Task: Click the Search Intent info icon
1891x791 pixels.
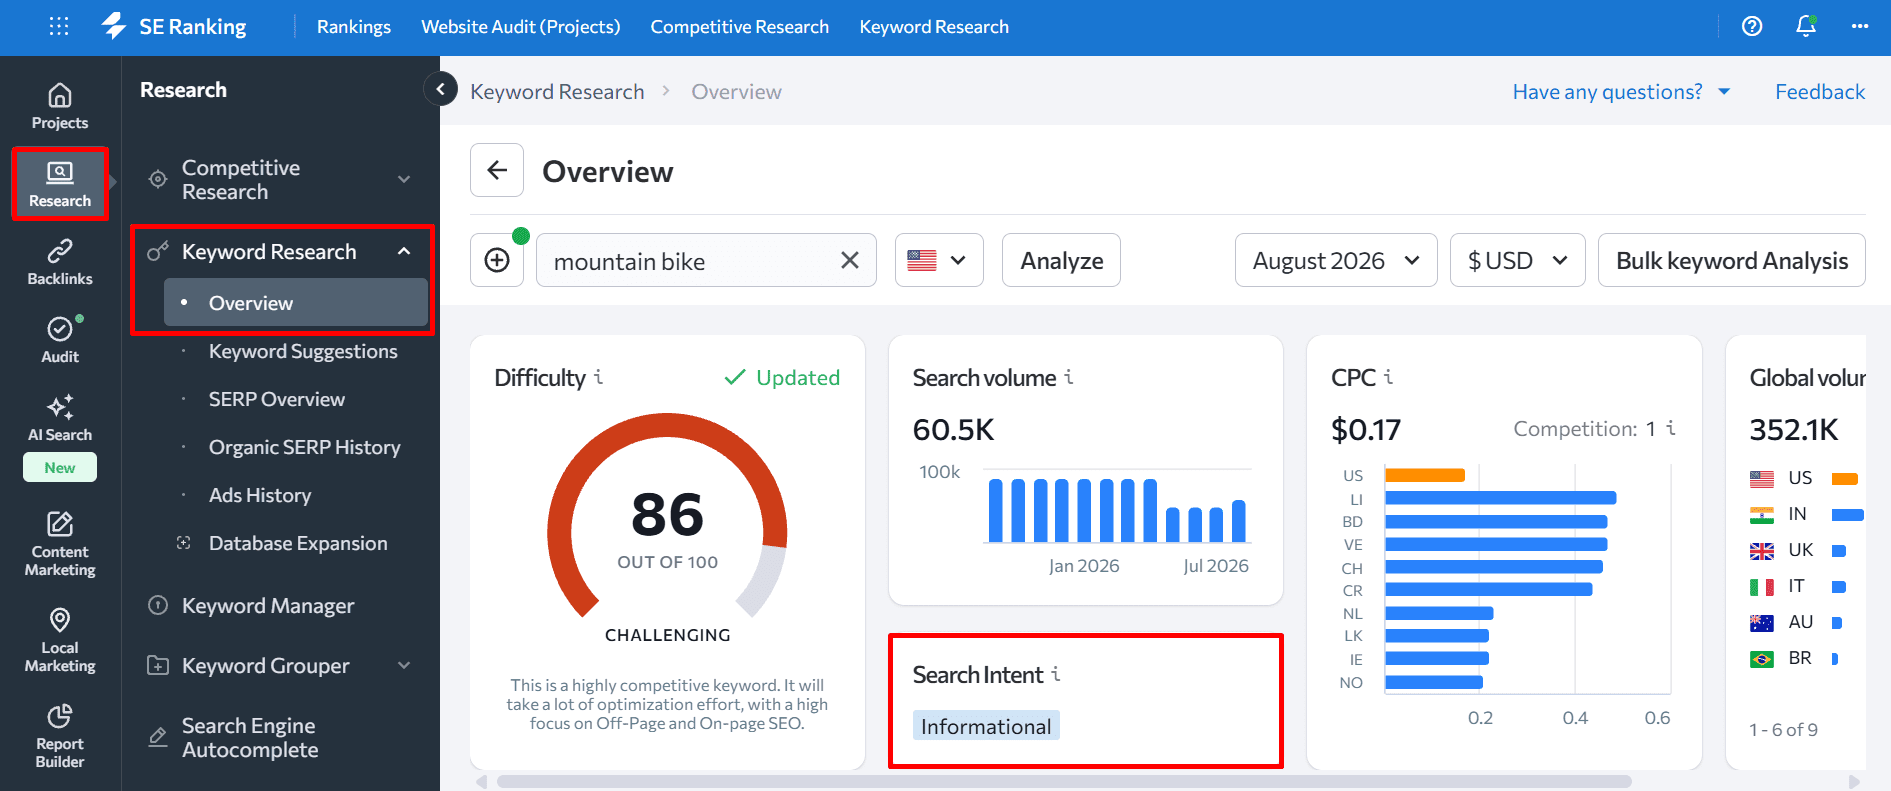Action: (1056, 674)
